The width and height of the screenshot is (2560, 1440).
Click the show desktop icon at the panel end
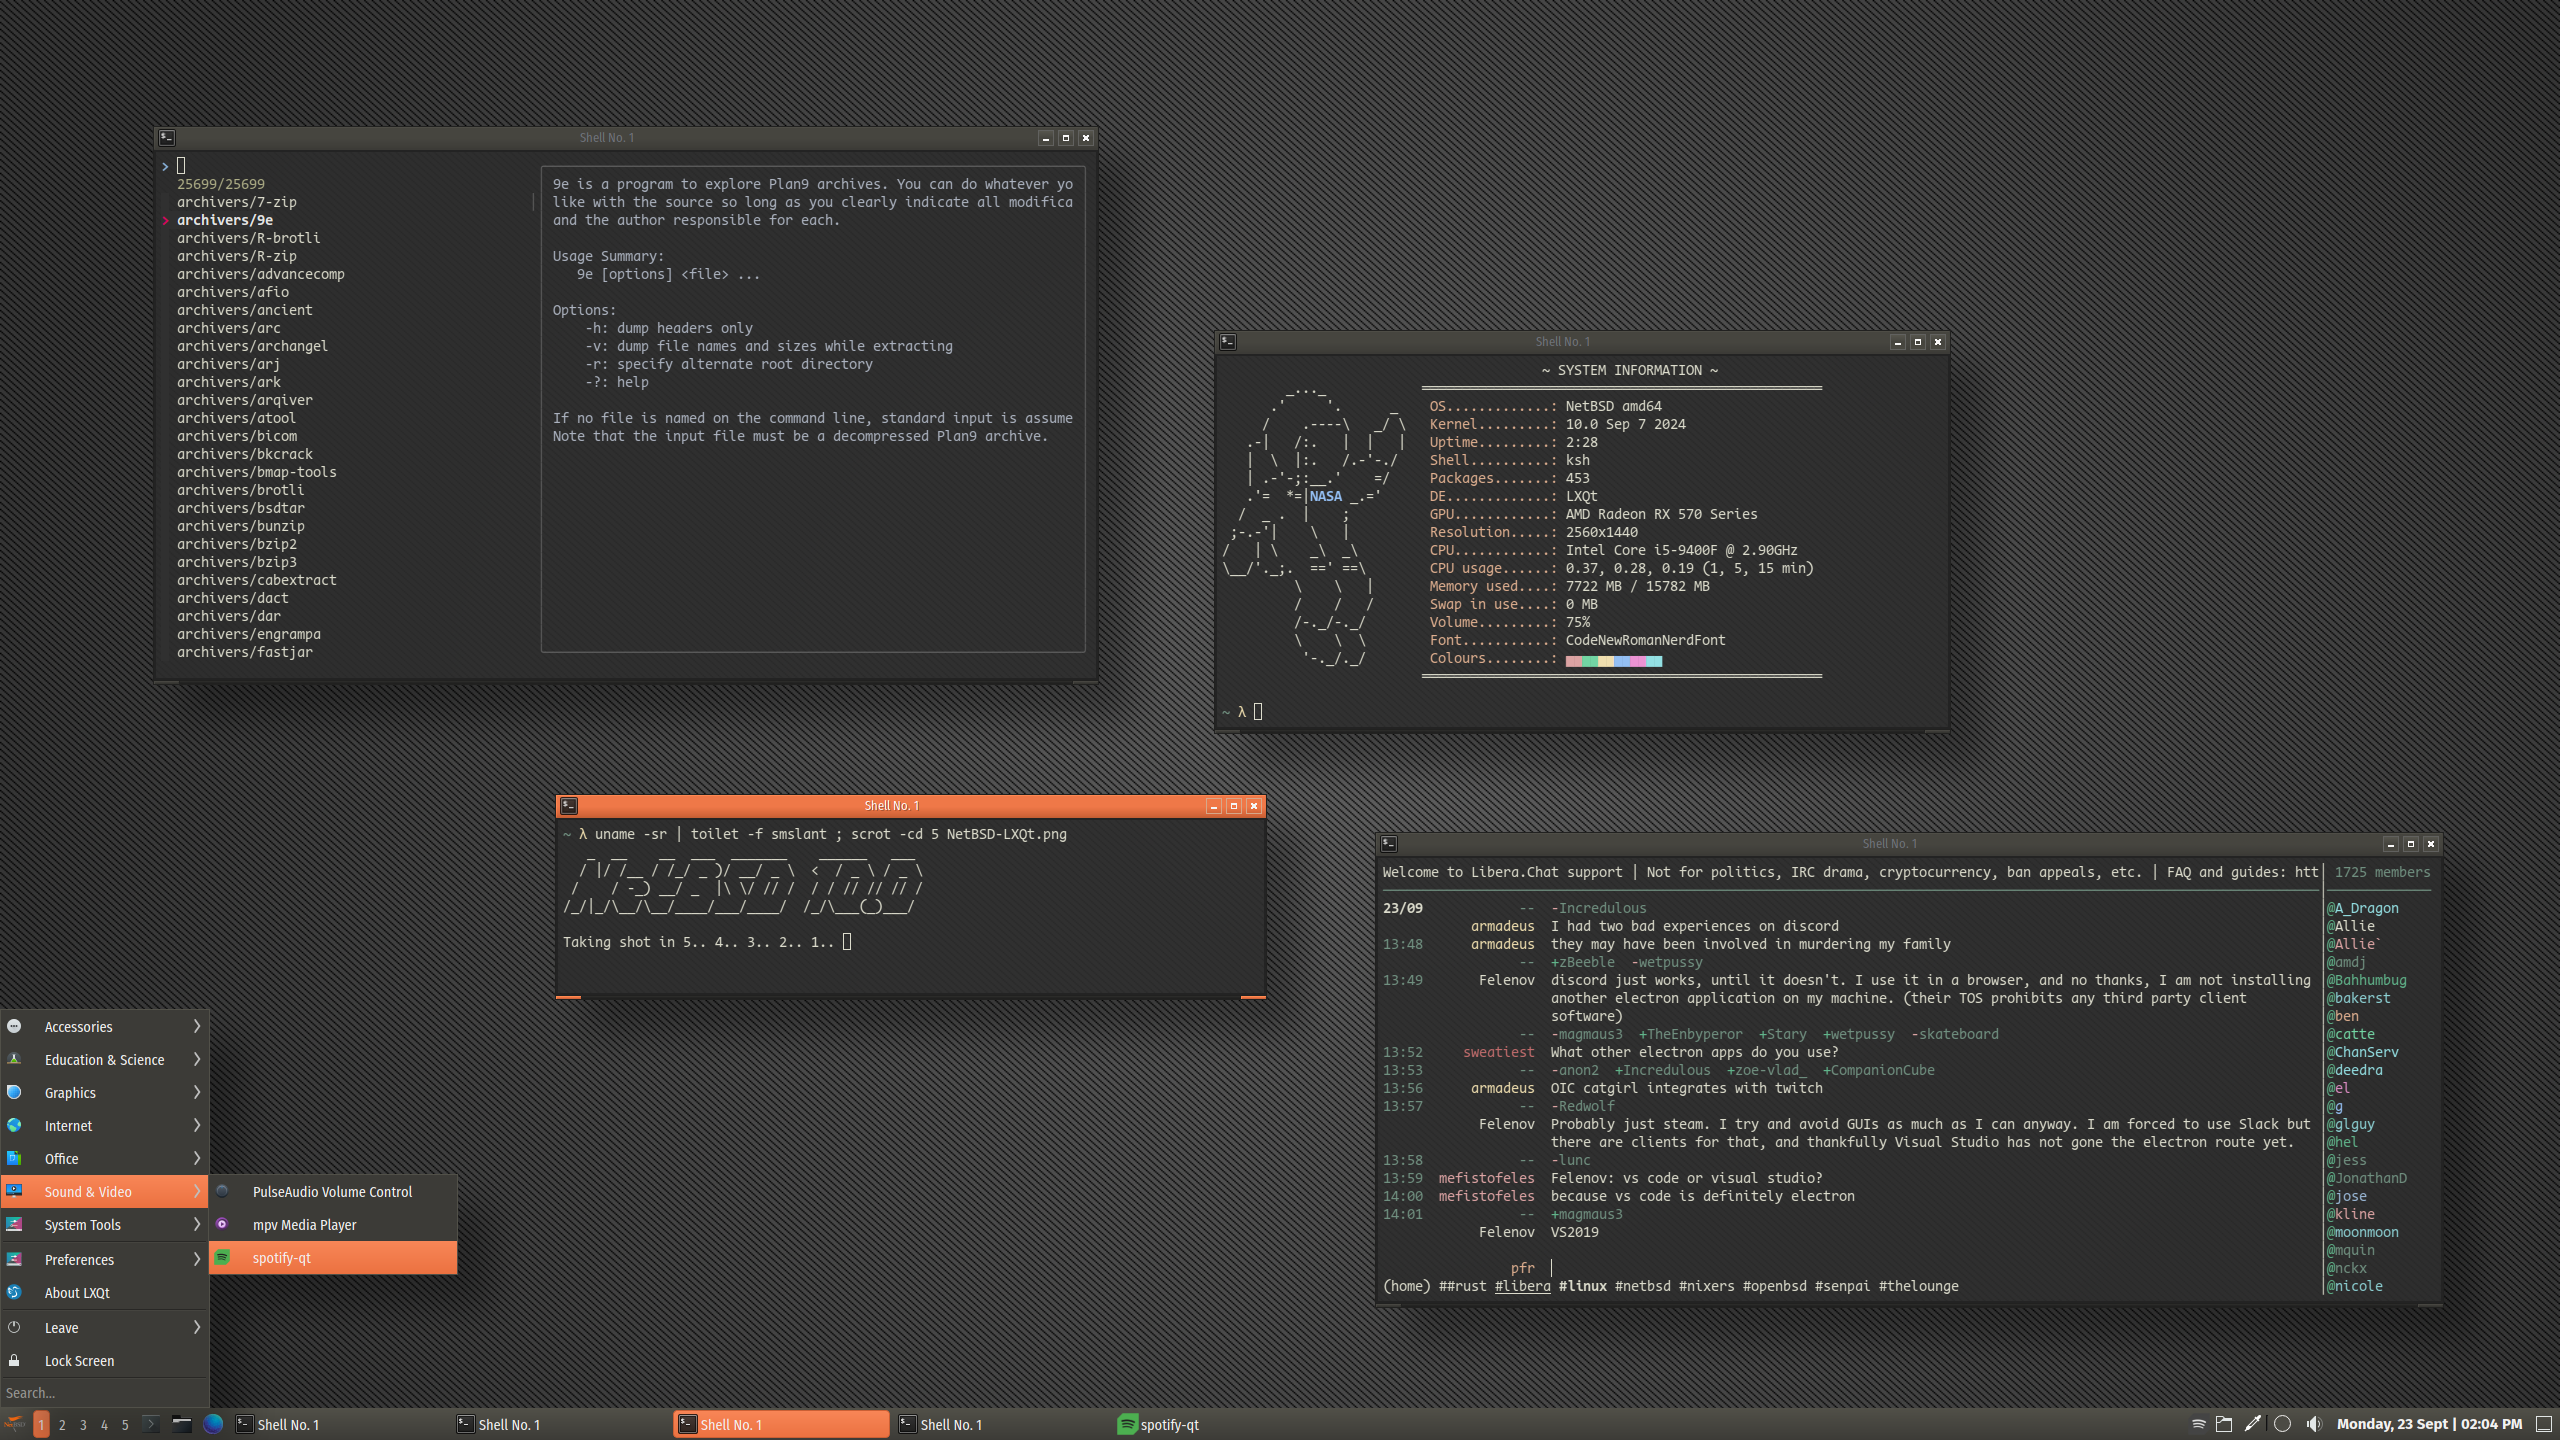2545,1424
